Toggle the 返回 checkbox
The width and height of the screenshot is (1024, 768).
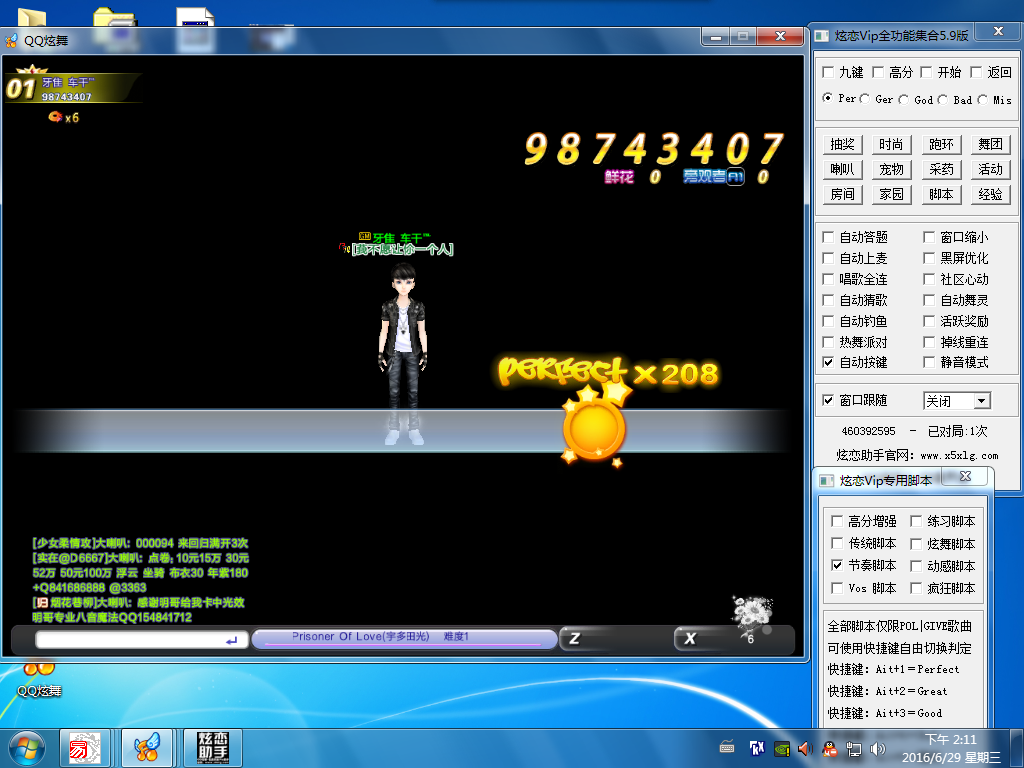click(976, 72)
